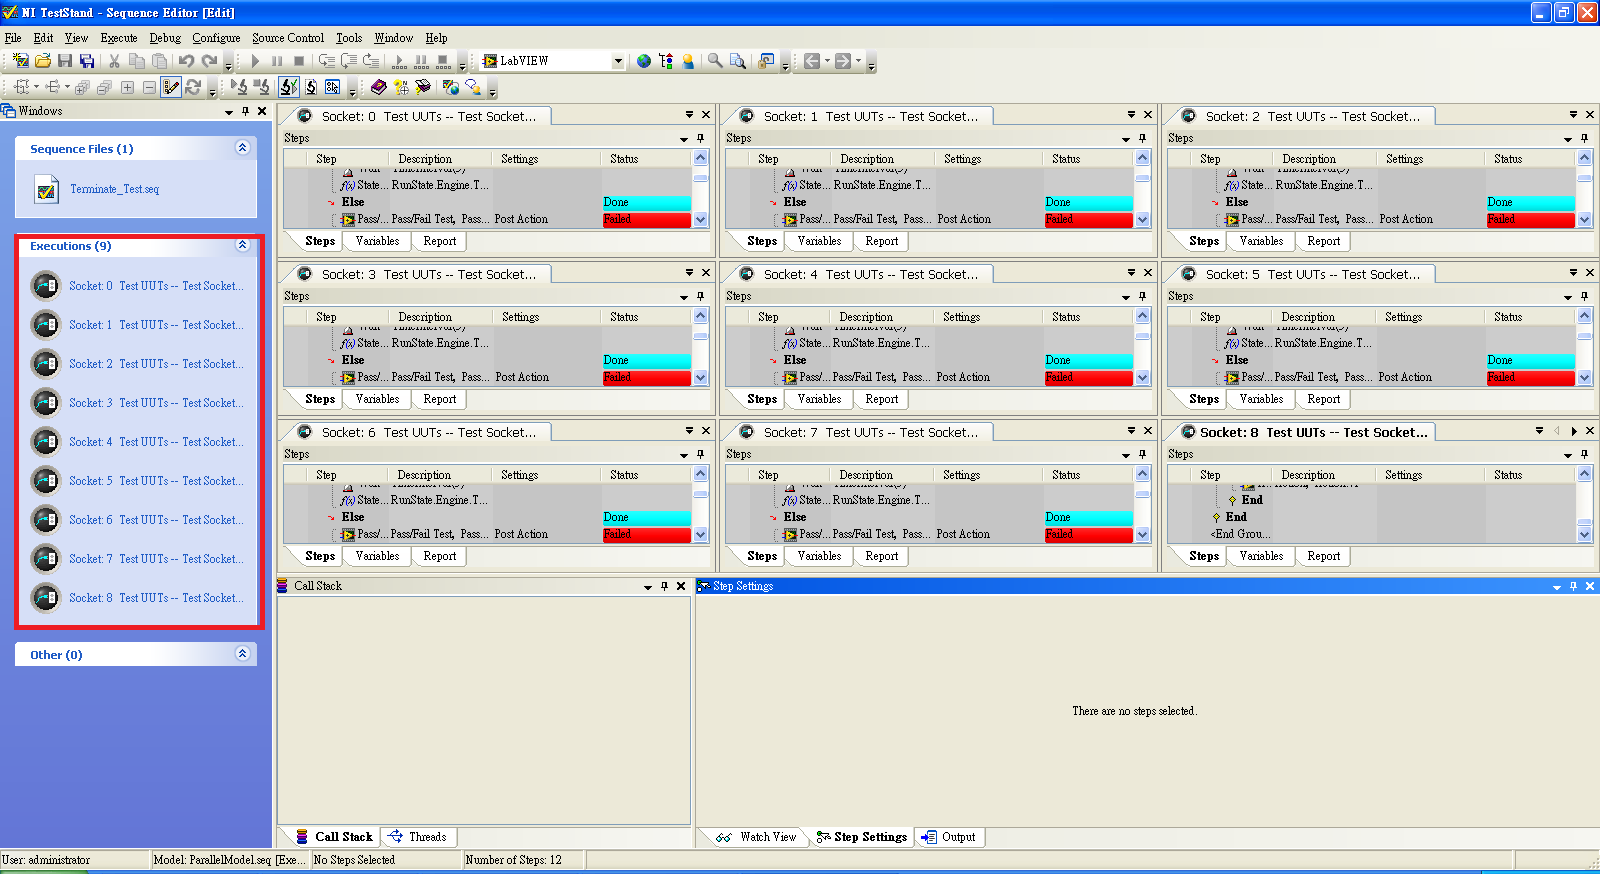The image size is (1600, 874).
Task: Click the Expand All plus icon
Action: tap(127, 87)
